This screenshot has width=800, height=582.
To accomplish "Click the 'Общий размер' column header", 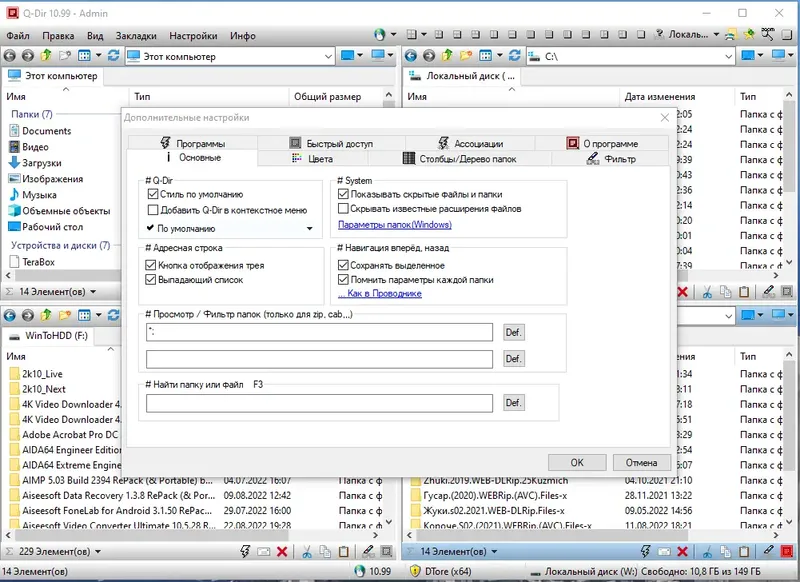I will [327, 96].
